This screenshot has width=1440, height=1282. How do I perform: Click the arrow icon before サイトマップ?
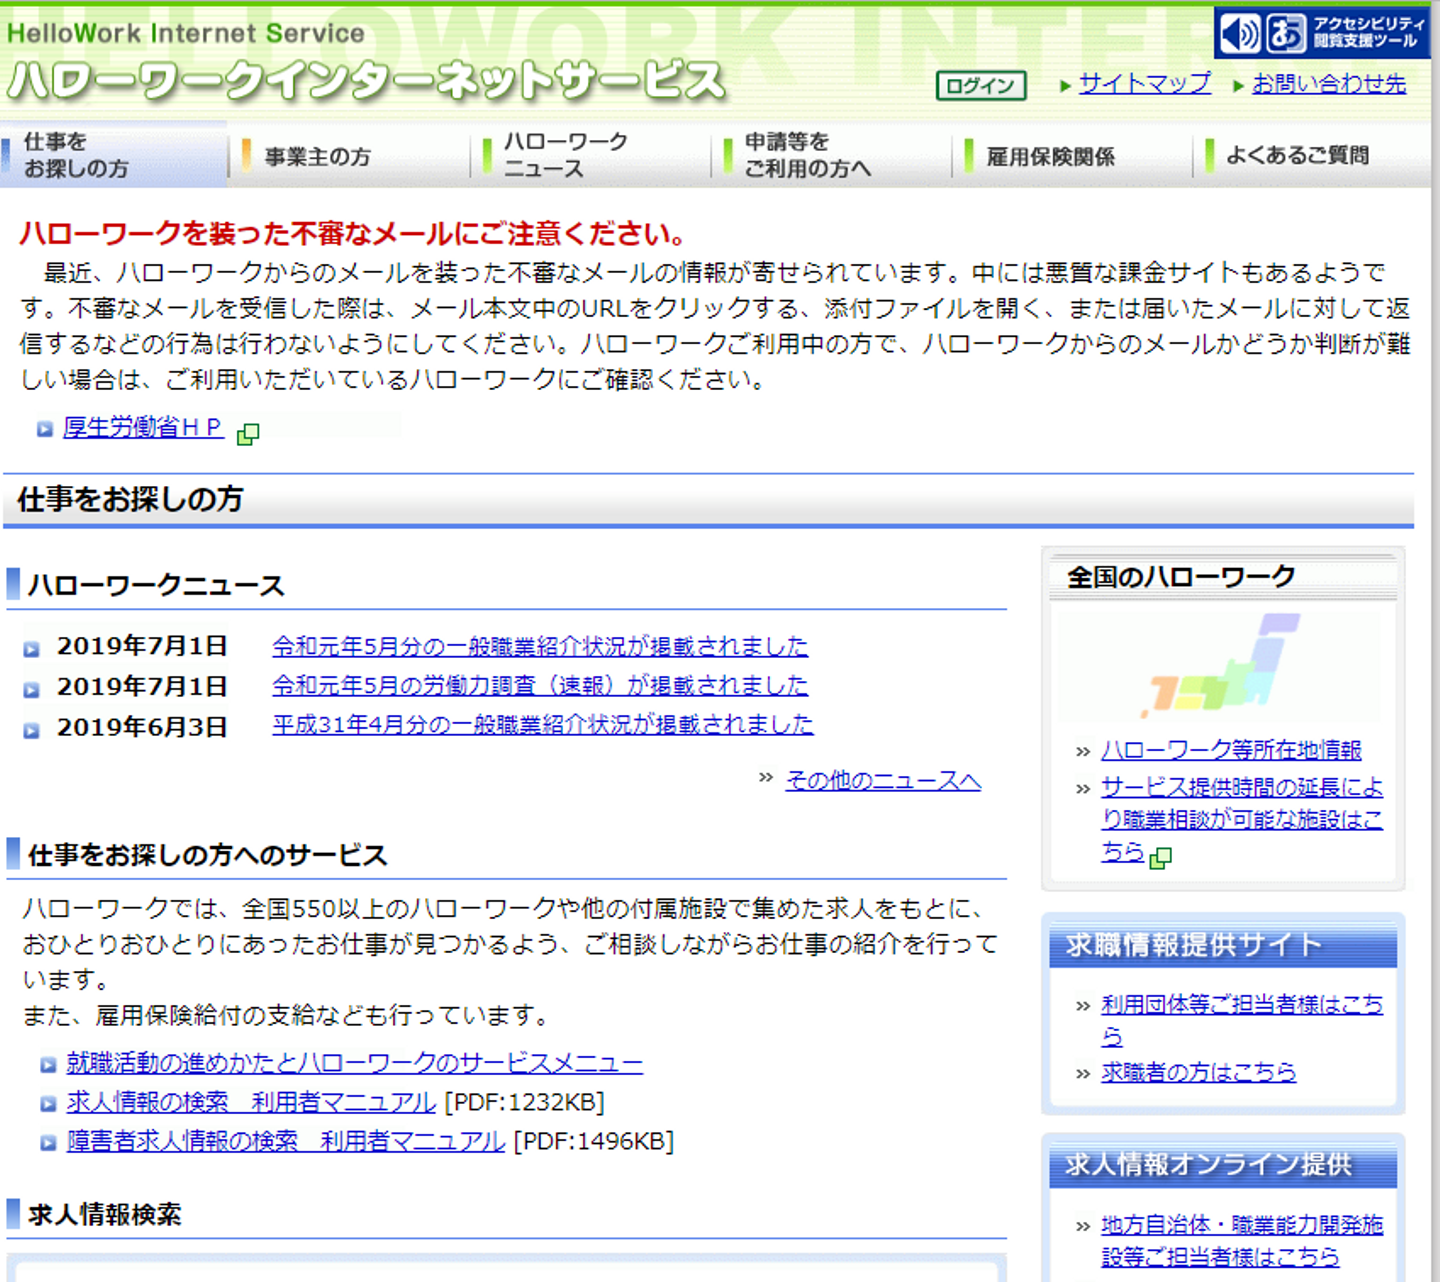[x=1066, y=86]
